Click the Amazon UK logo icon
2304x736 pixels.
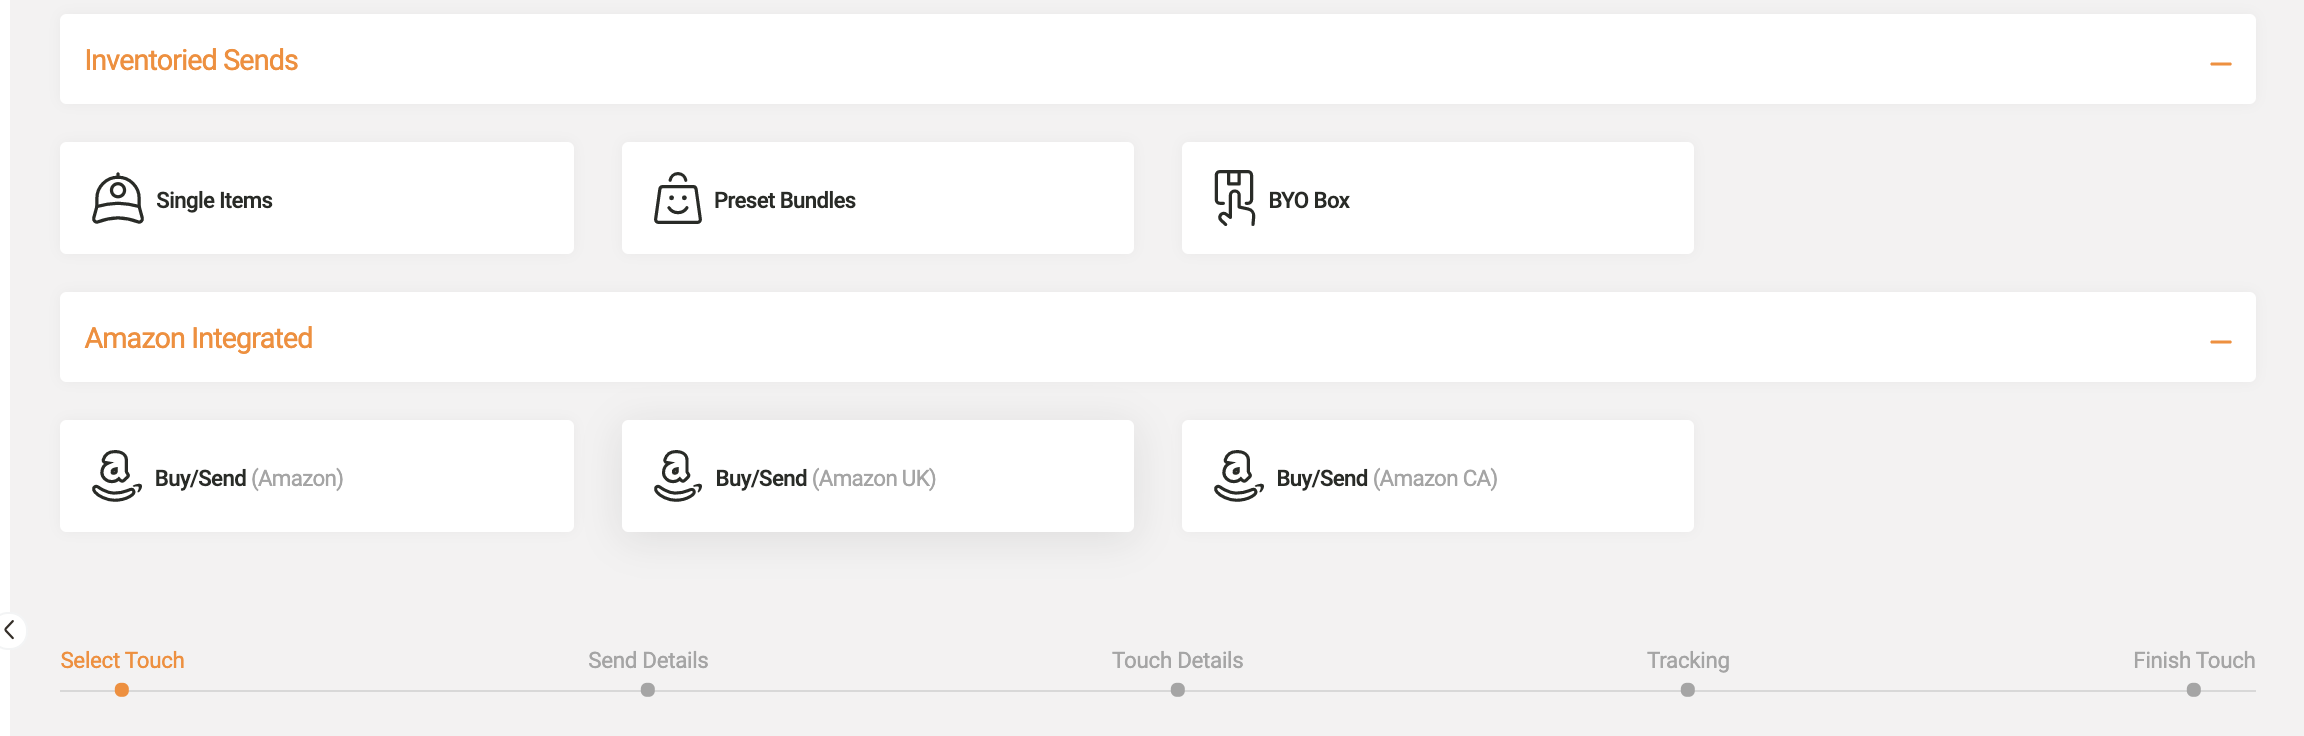[677, 476]
